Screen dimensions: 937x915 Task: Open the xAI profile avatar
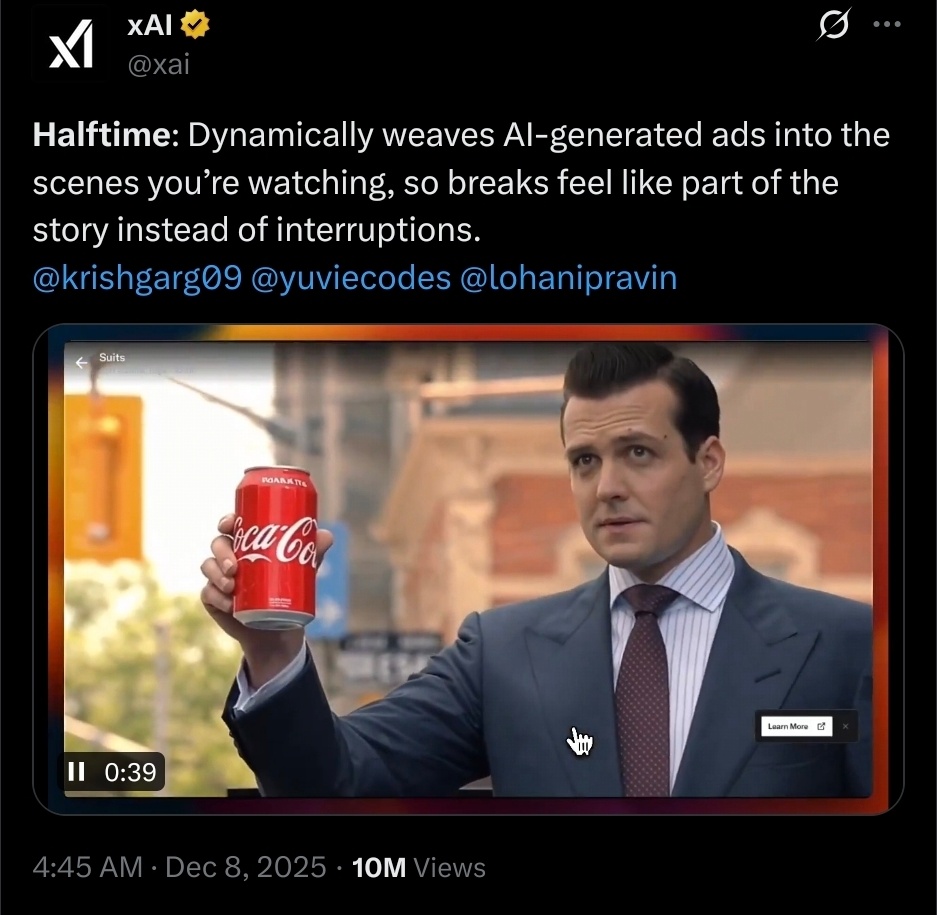(x=71, y=44)
